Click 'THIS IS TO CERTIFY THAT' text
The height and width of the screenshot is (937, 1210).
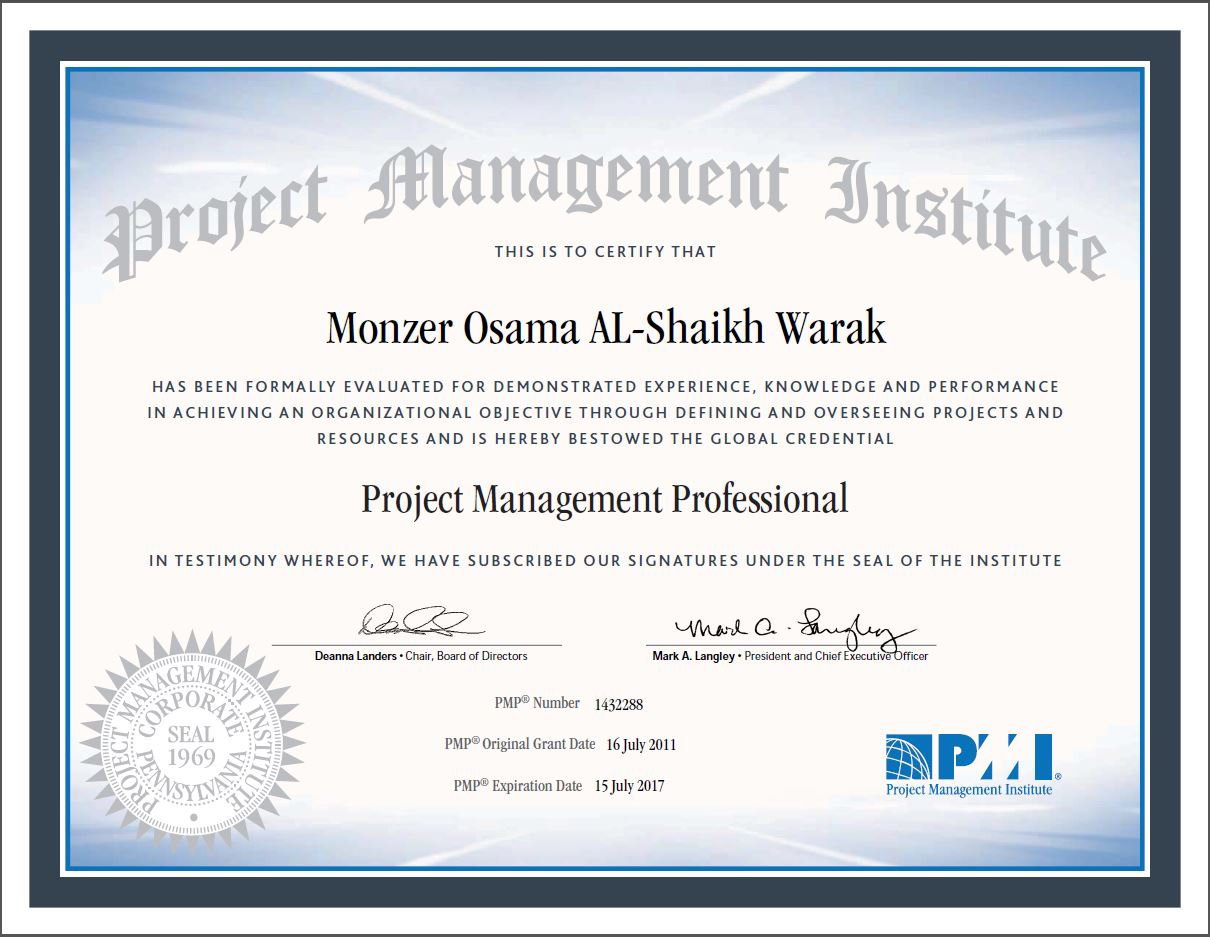605,252
